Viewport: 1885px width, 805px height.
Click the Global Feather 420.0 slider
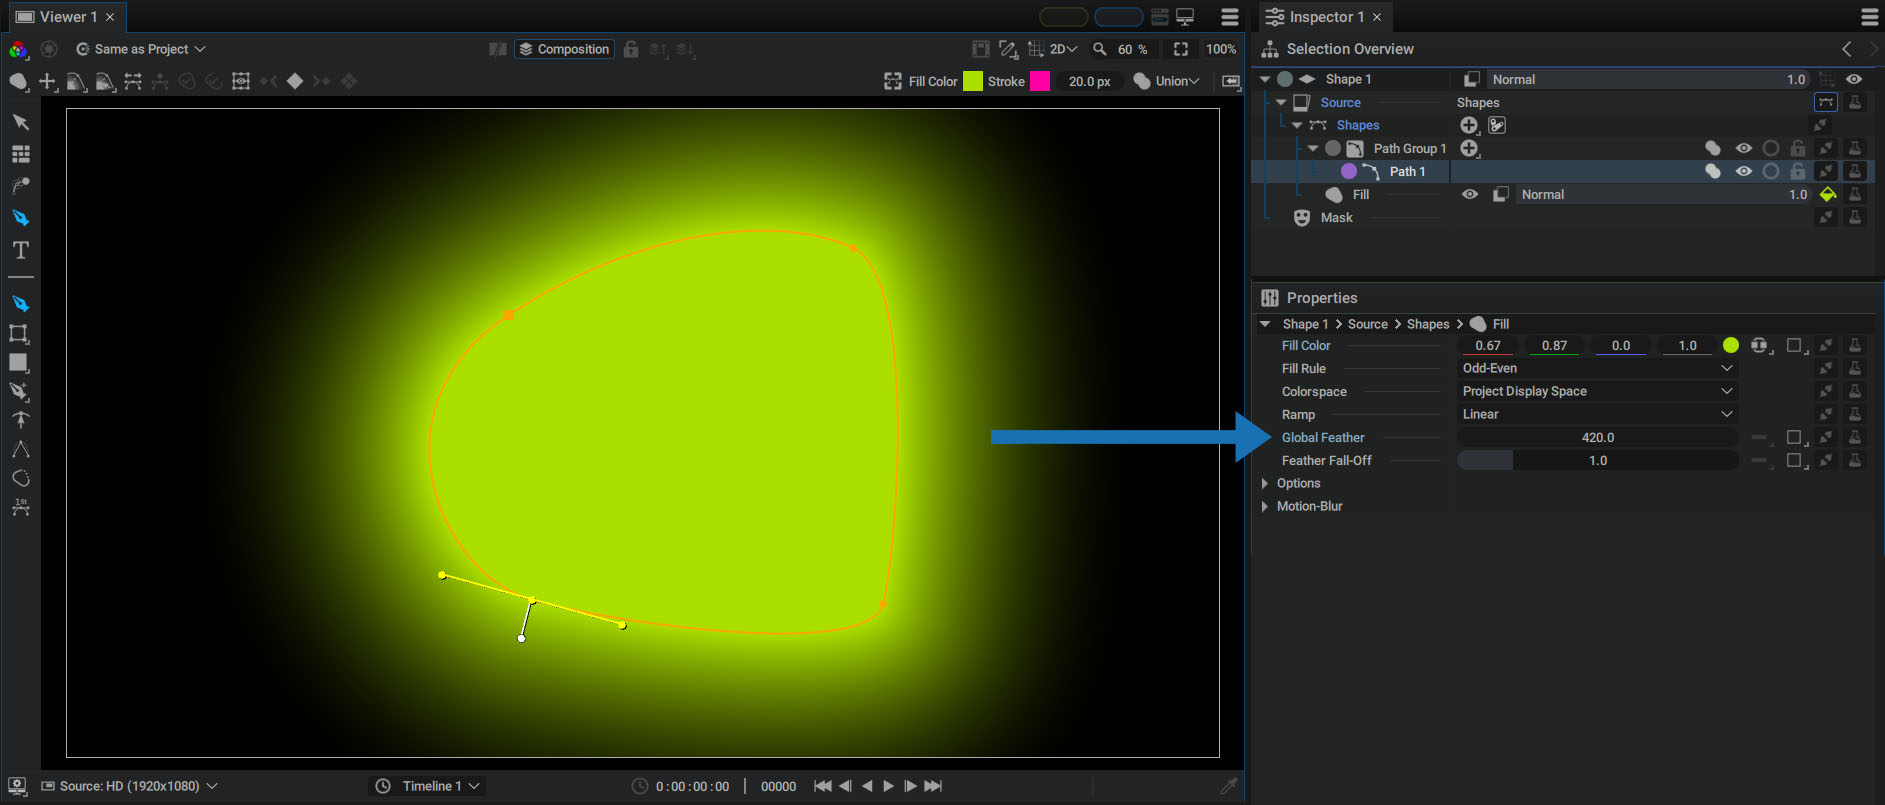[1597, 437]
